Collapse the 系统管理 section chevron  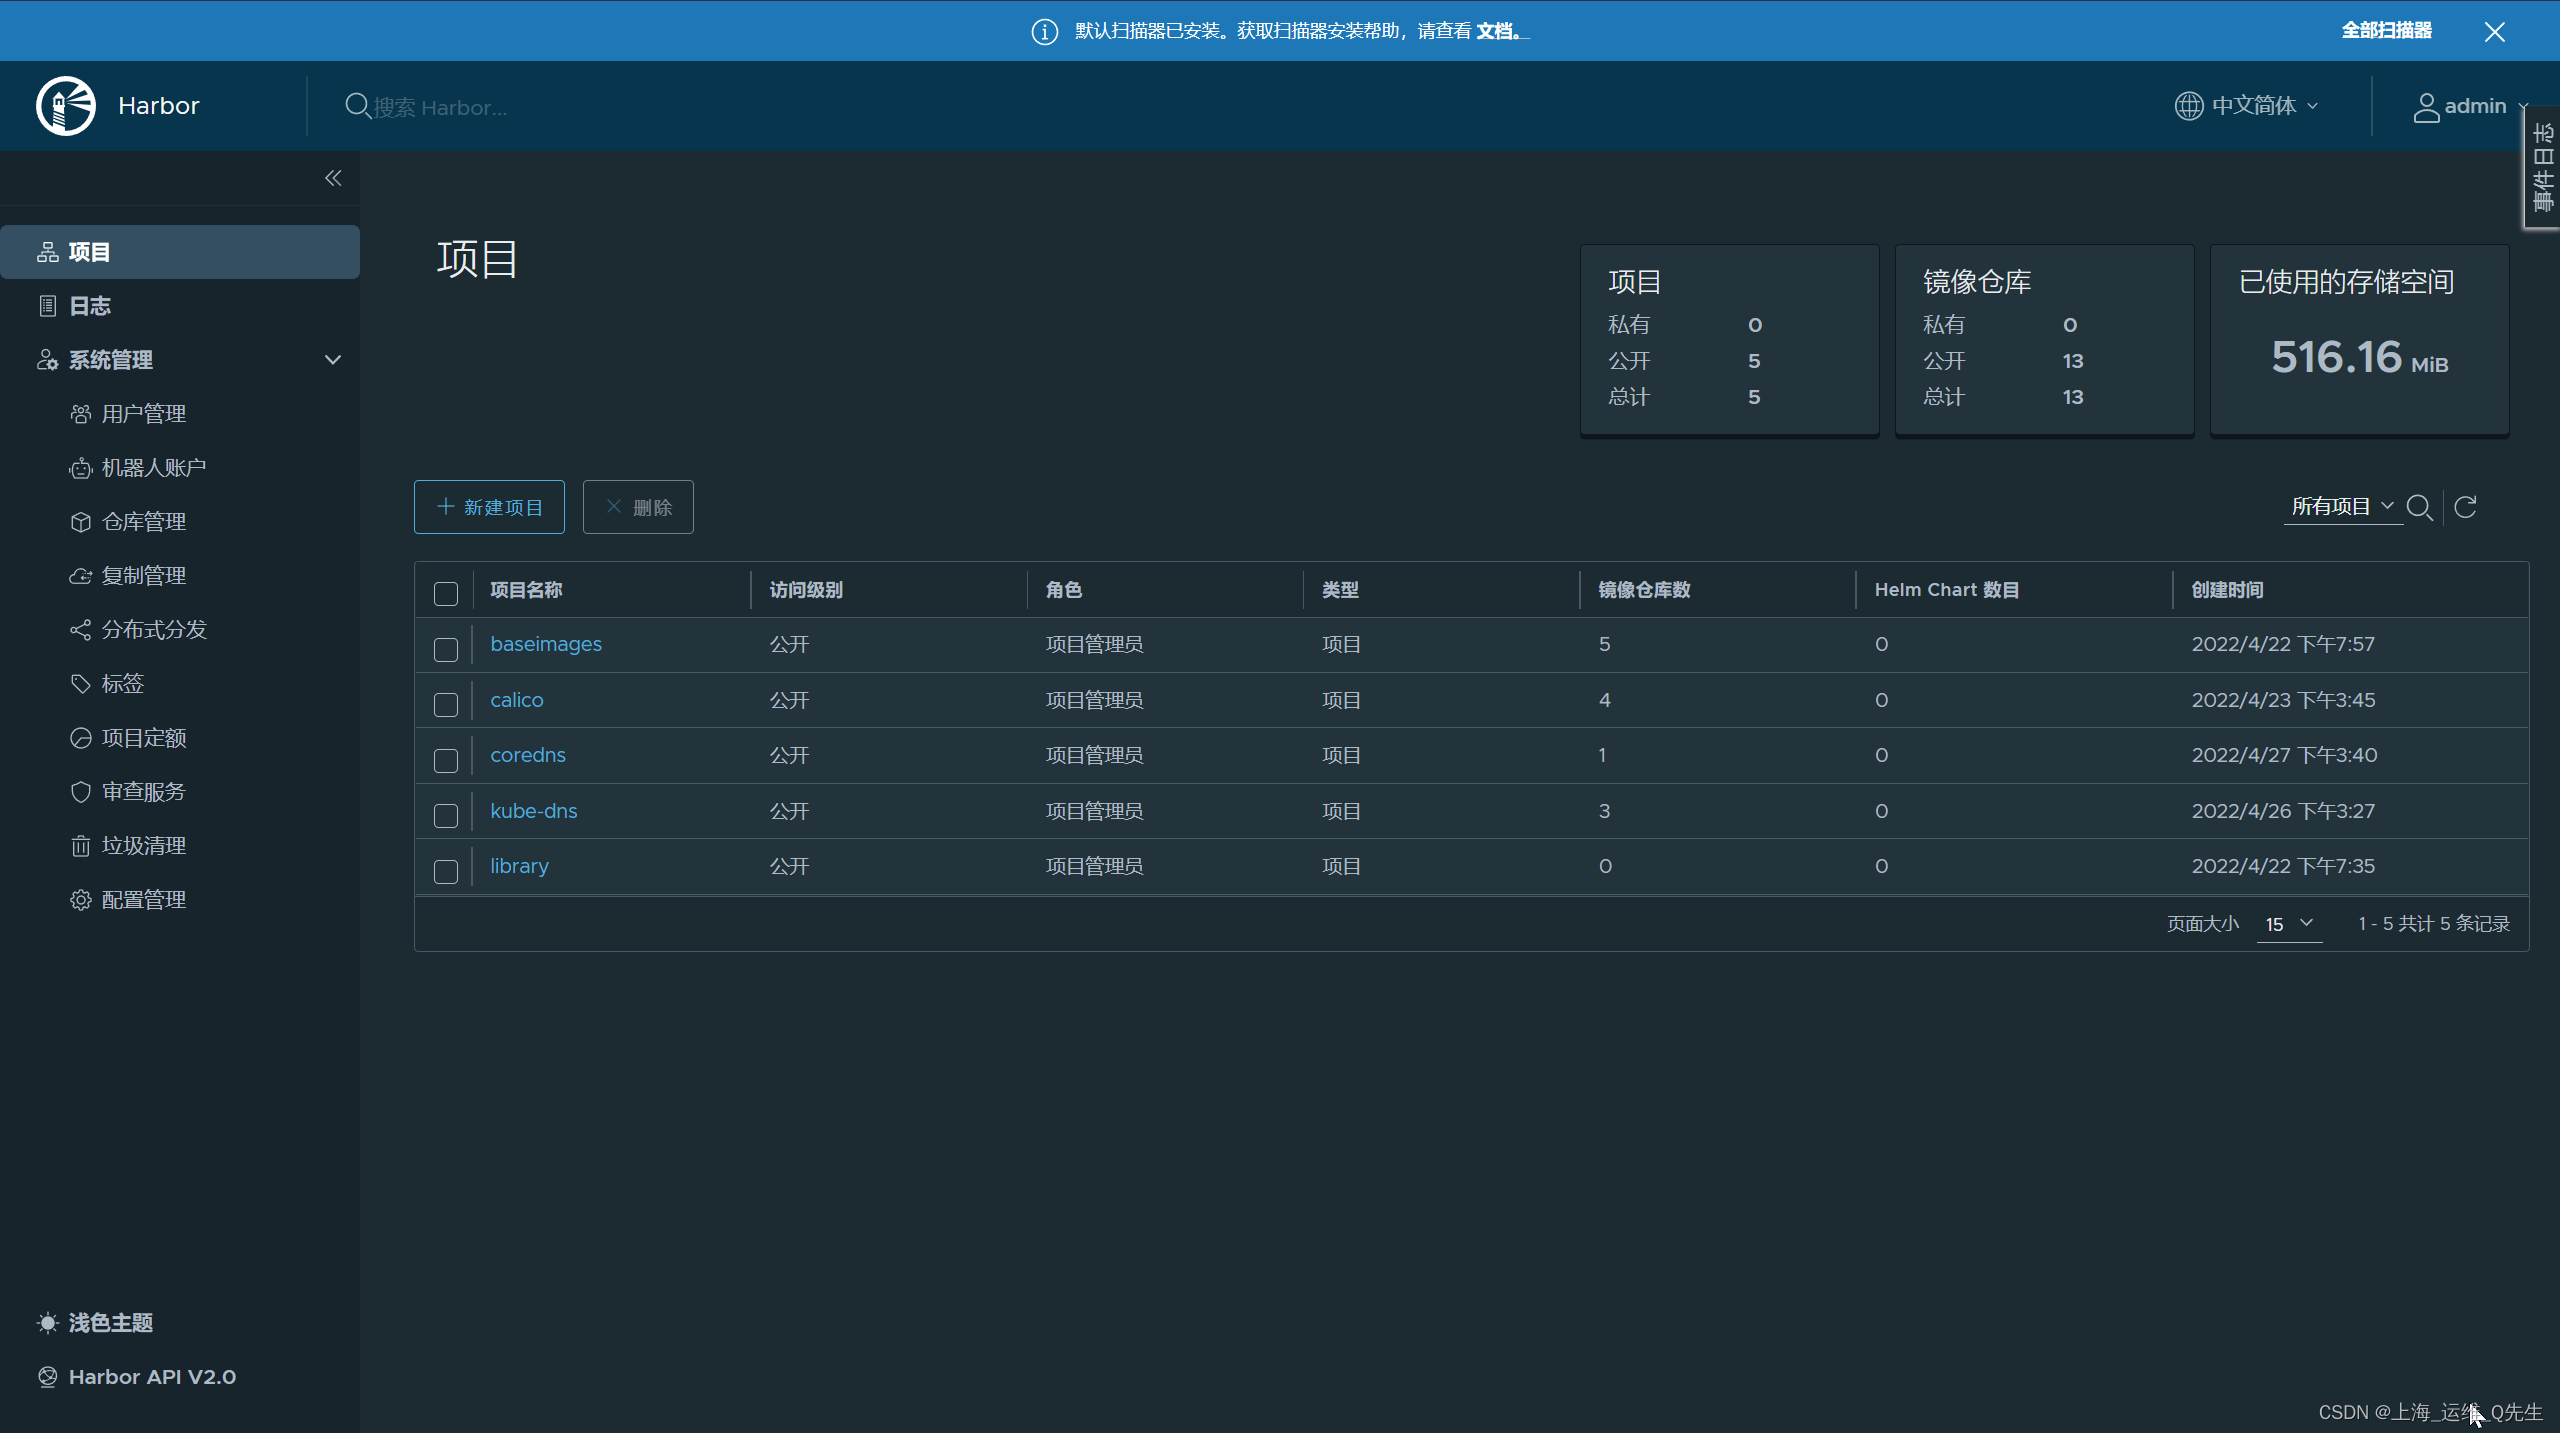333,360
